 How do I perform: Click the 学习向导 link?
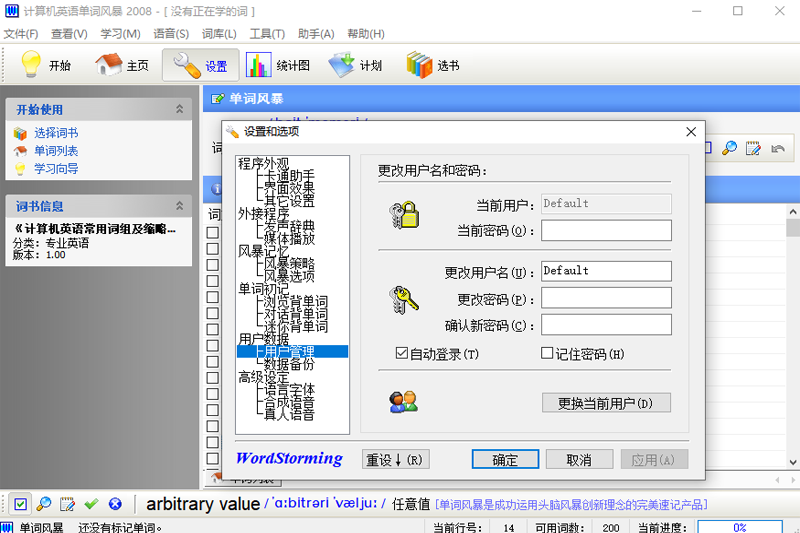click(x=56, y=169)
